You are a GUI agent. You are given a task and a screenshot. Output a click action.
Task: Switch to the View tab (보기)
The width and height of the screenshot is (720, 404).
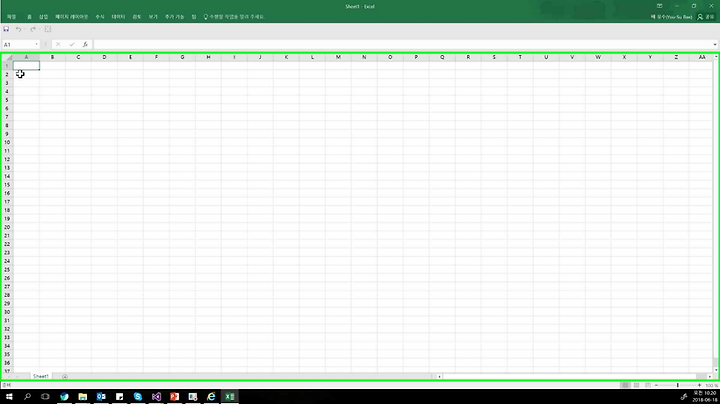tap(153, 17)
